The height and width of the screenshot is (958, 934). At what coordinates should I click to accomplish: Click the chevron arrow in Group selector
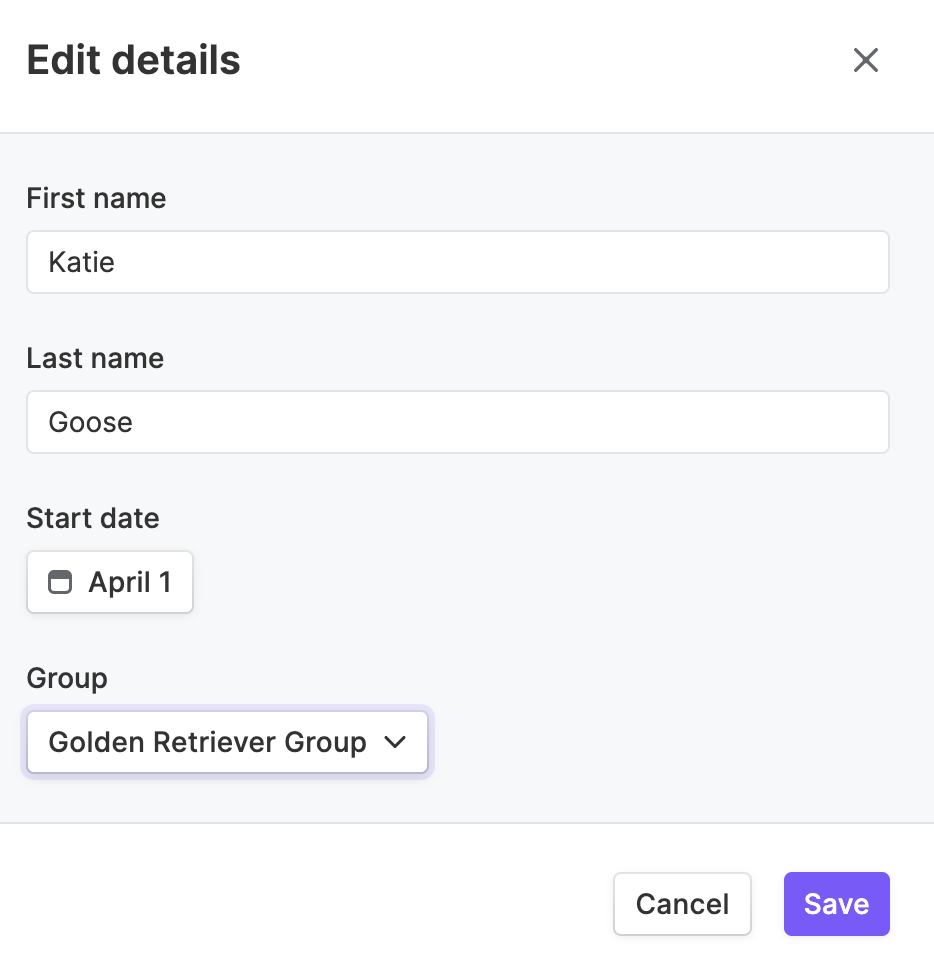click(395, 742)
